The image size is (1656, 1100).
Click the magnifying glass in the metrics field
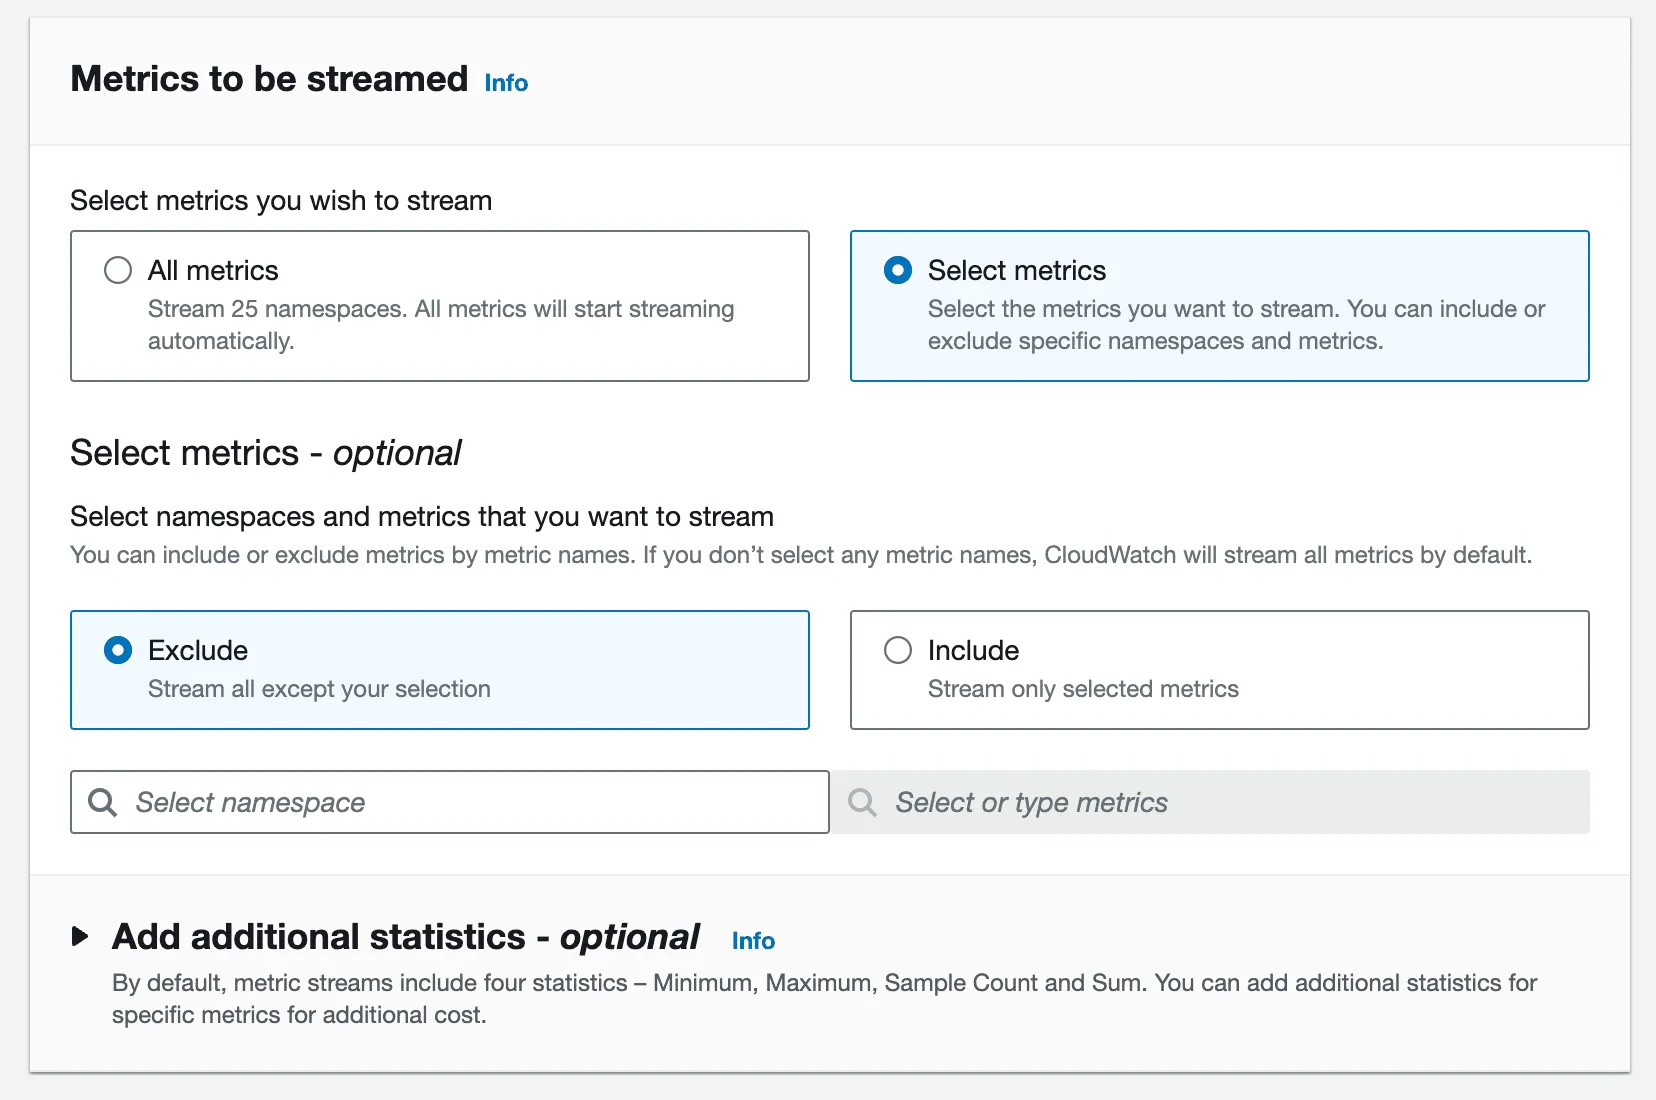(x=862, y=802)
